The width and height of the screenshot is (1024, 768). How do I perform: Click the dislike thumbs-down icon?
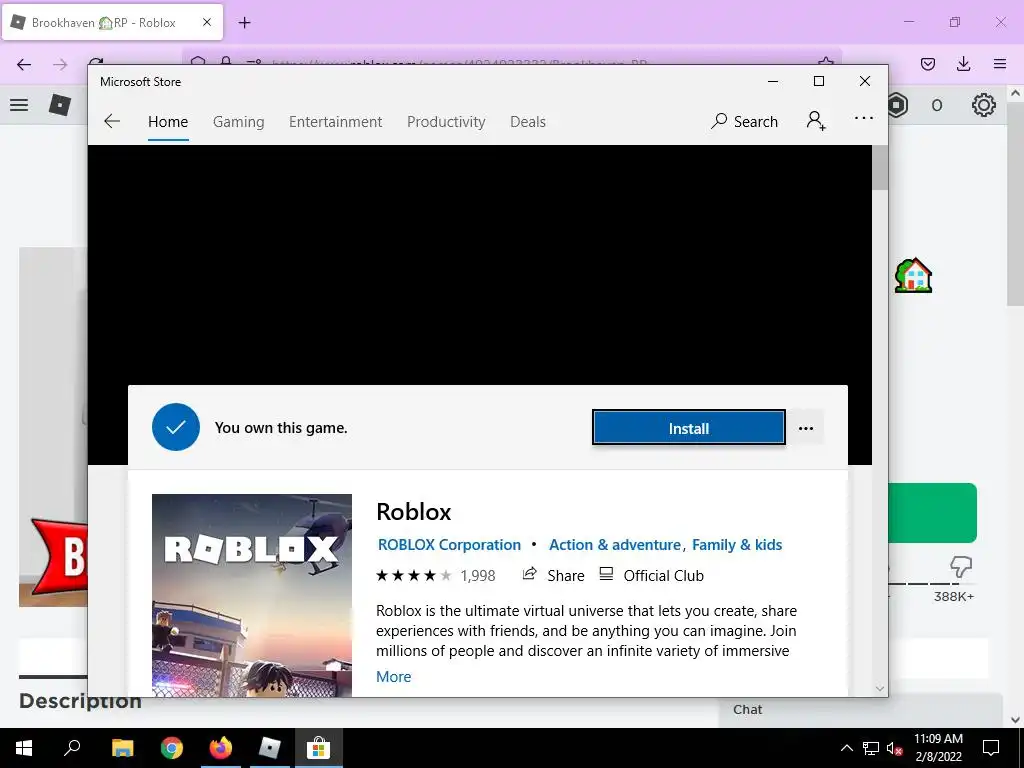(x=961, y=566)
